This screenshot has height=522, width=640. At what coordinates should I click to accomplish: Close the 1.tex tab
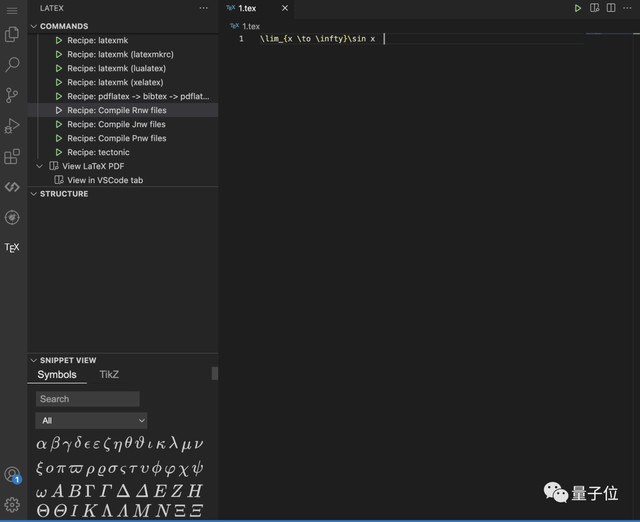[284, 8]
